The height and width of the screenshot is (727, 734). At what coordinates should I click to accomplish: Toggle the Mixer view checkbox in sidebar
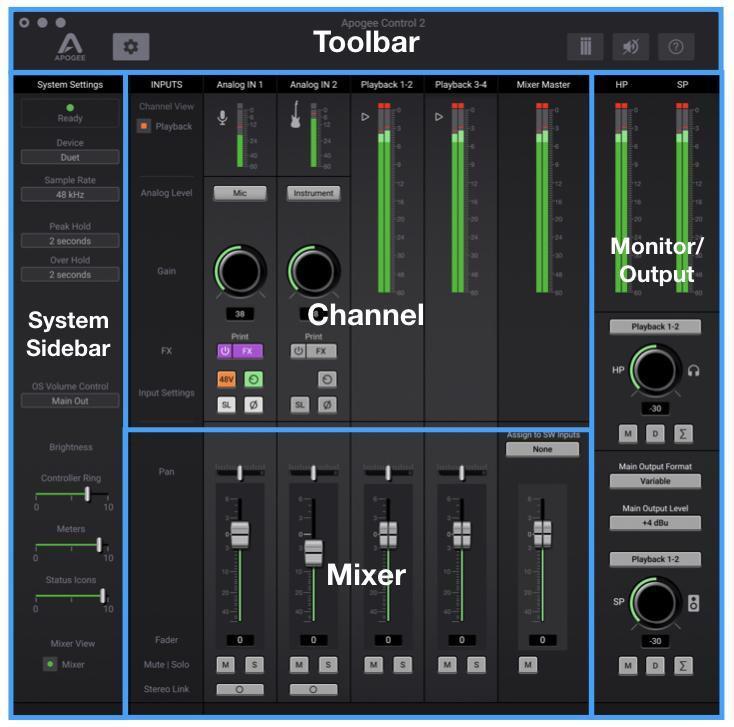[49, 664]
